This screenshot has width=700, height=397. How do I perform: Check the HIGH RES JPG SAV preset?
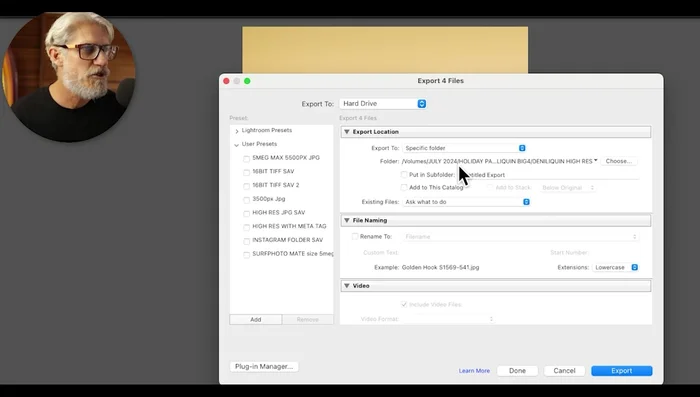point(246,213)
